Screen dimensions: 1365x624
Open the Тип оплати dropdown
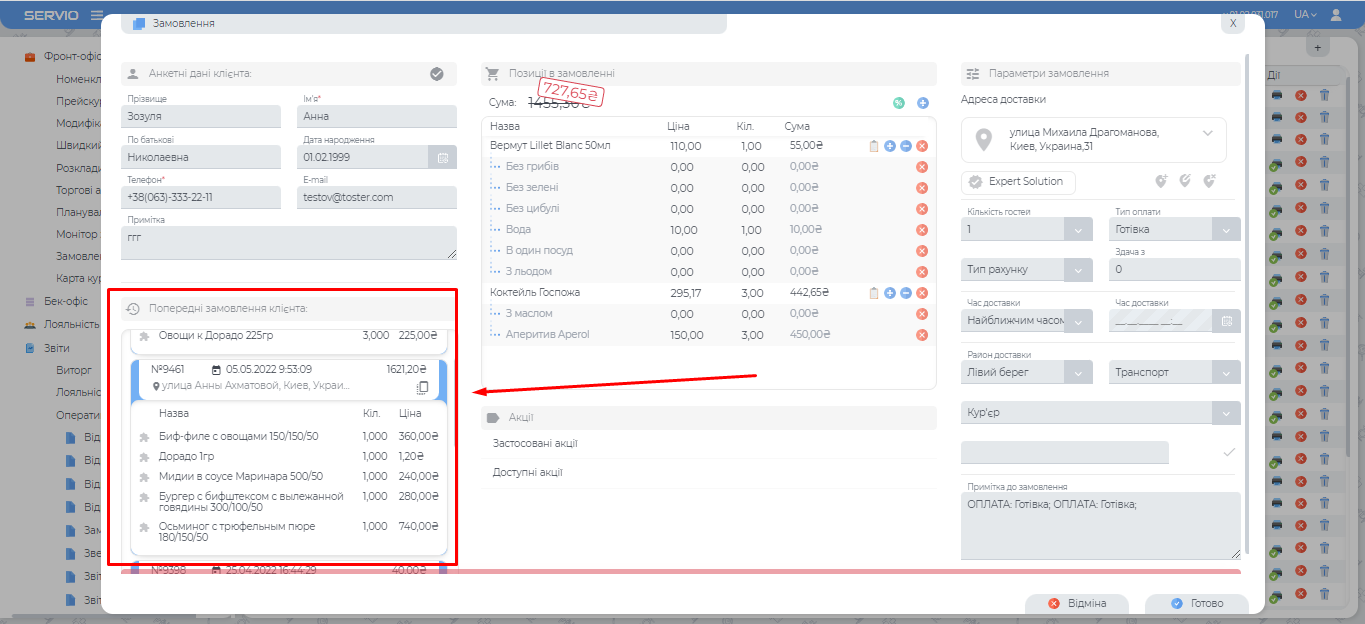coord(1226,229)
